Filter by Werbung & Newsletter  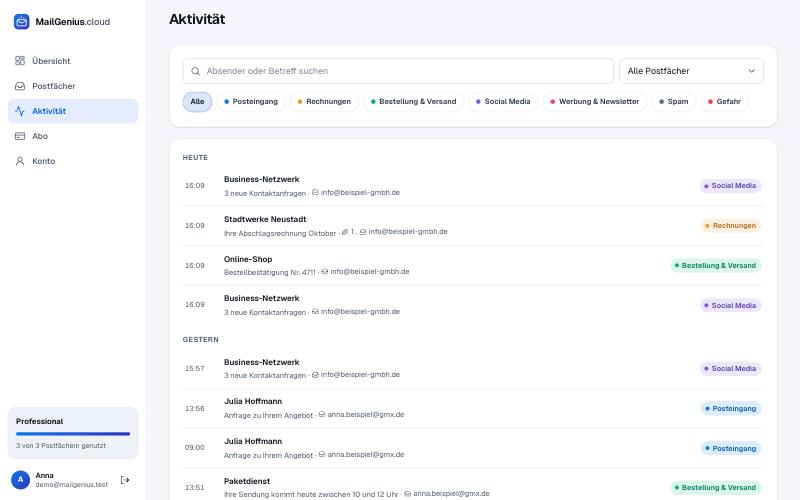(594, 102)
